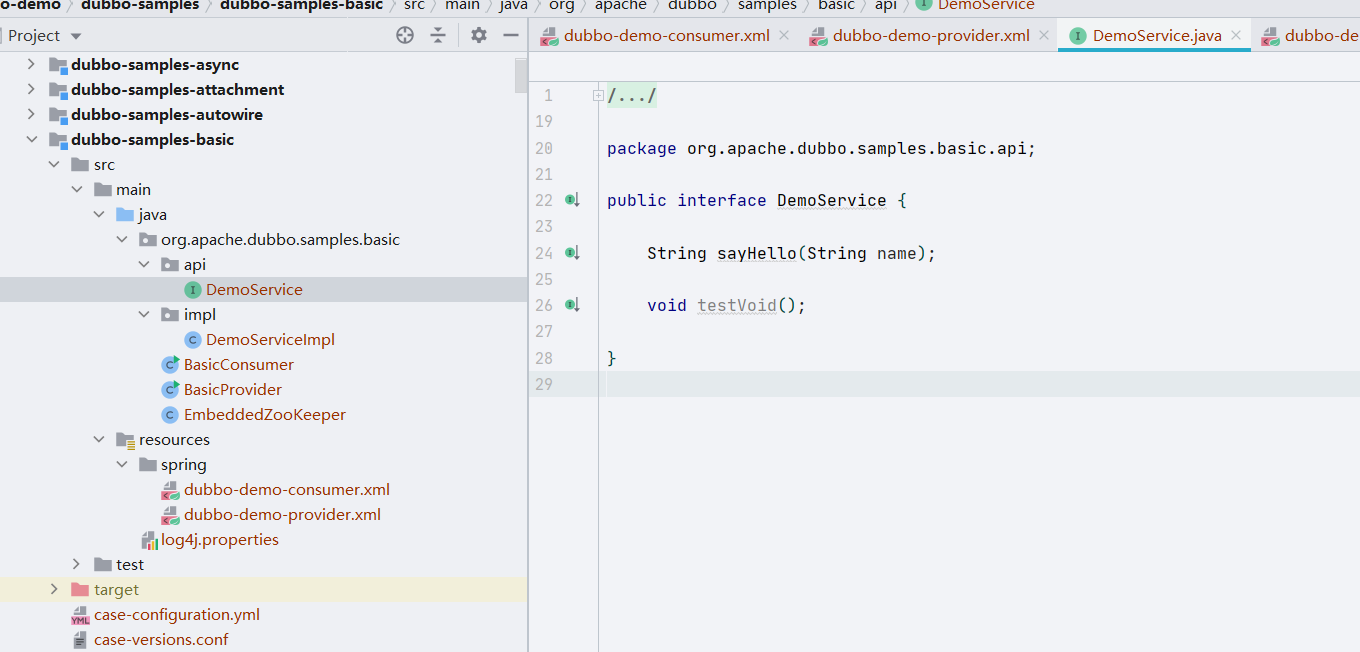Select case-configuration.yml file
Image resolution: width=1360 pixels, height=652 pixels.
177,614
